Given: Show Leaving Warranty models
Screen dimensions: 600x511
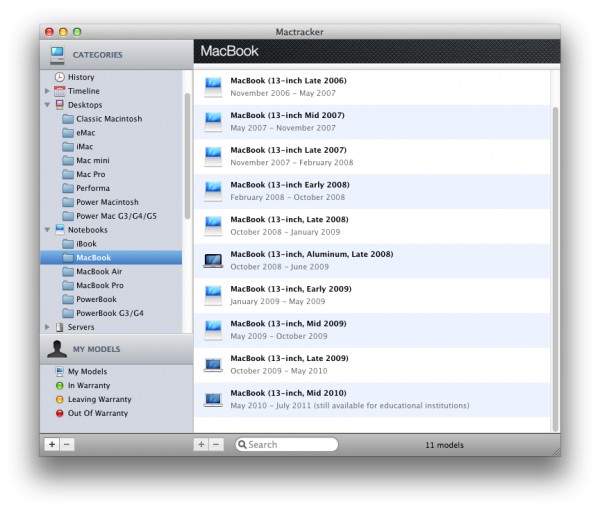Looking at the screenshot, I should (x=116, y=400).
